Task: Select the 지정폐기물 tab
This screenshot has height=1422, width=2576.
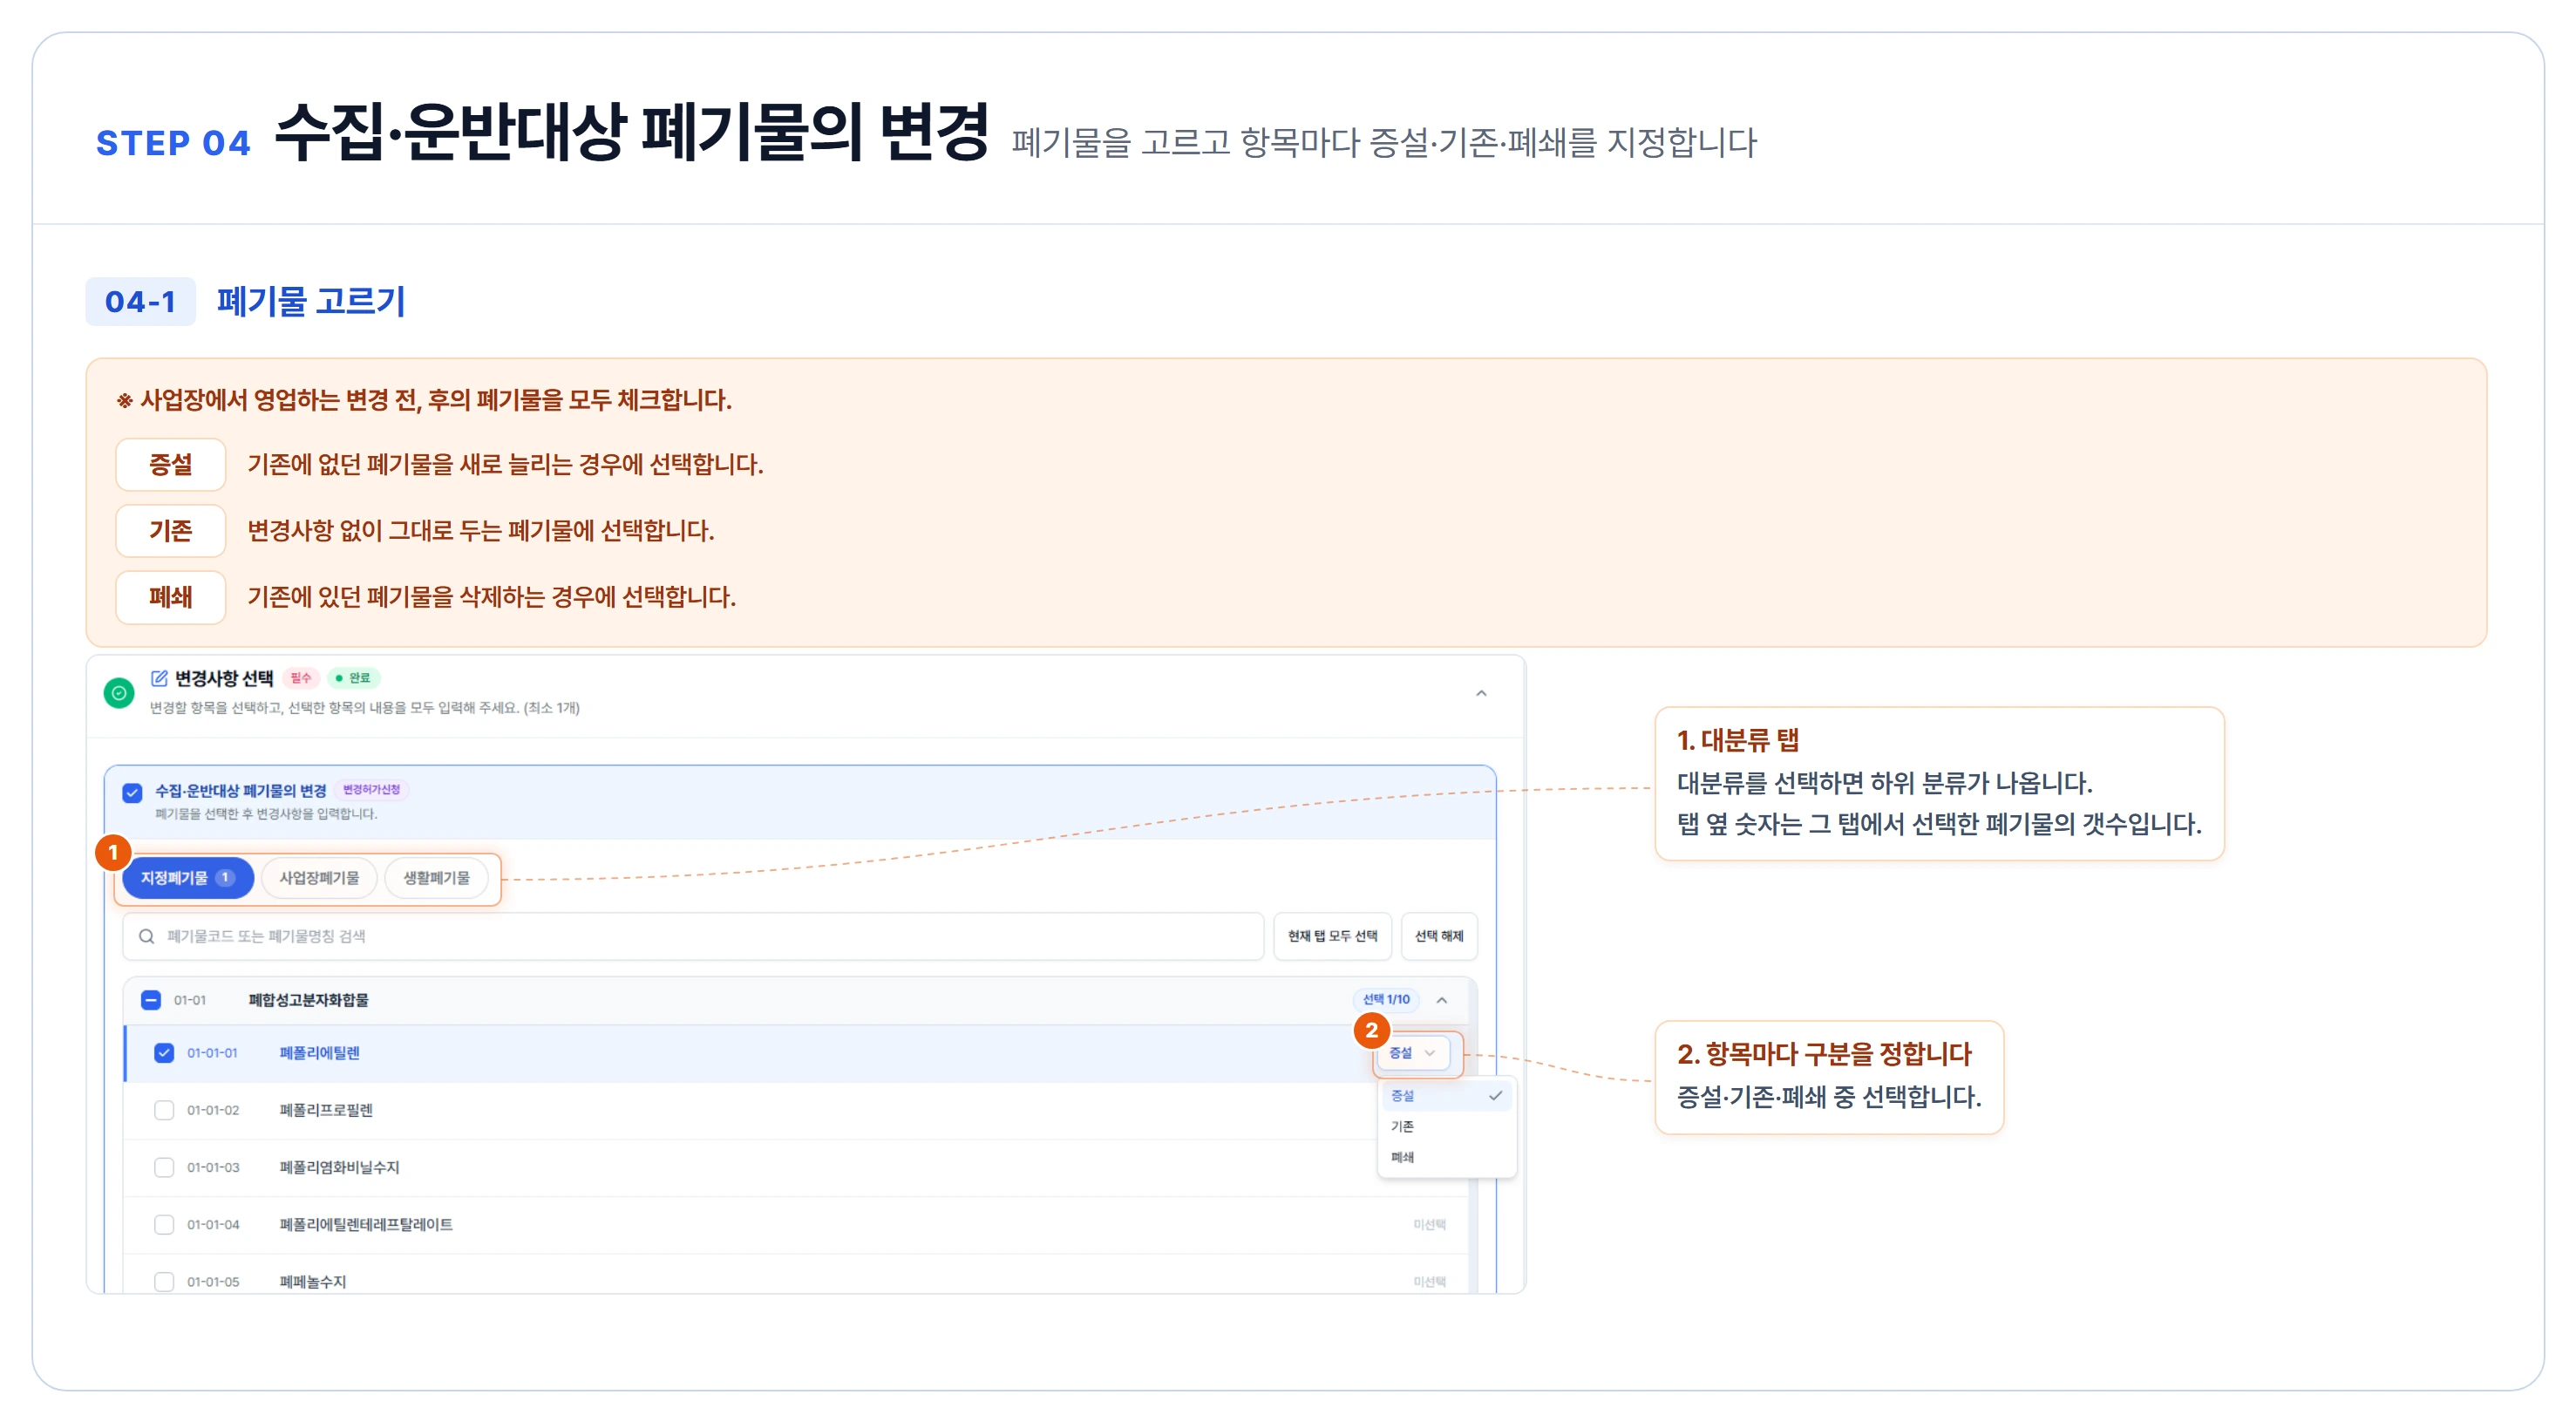Action: pyautogui.click(x=187, y=878)
